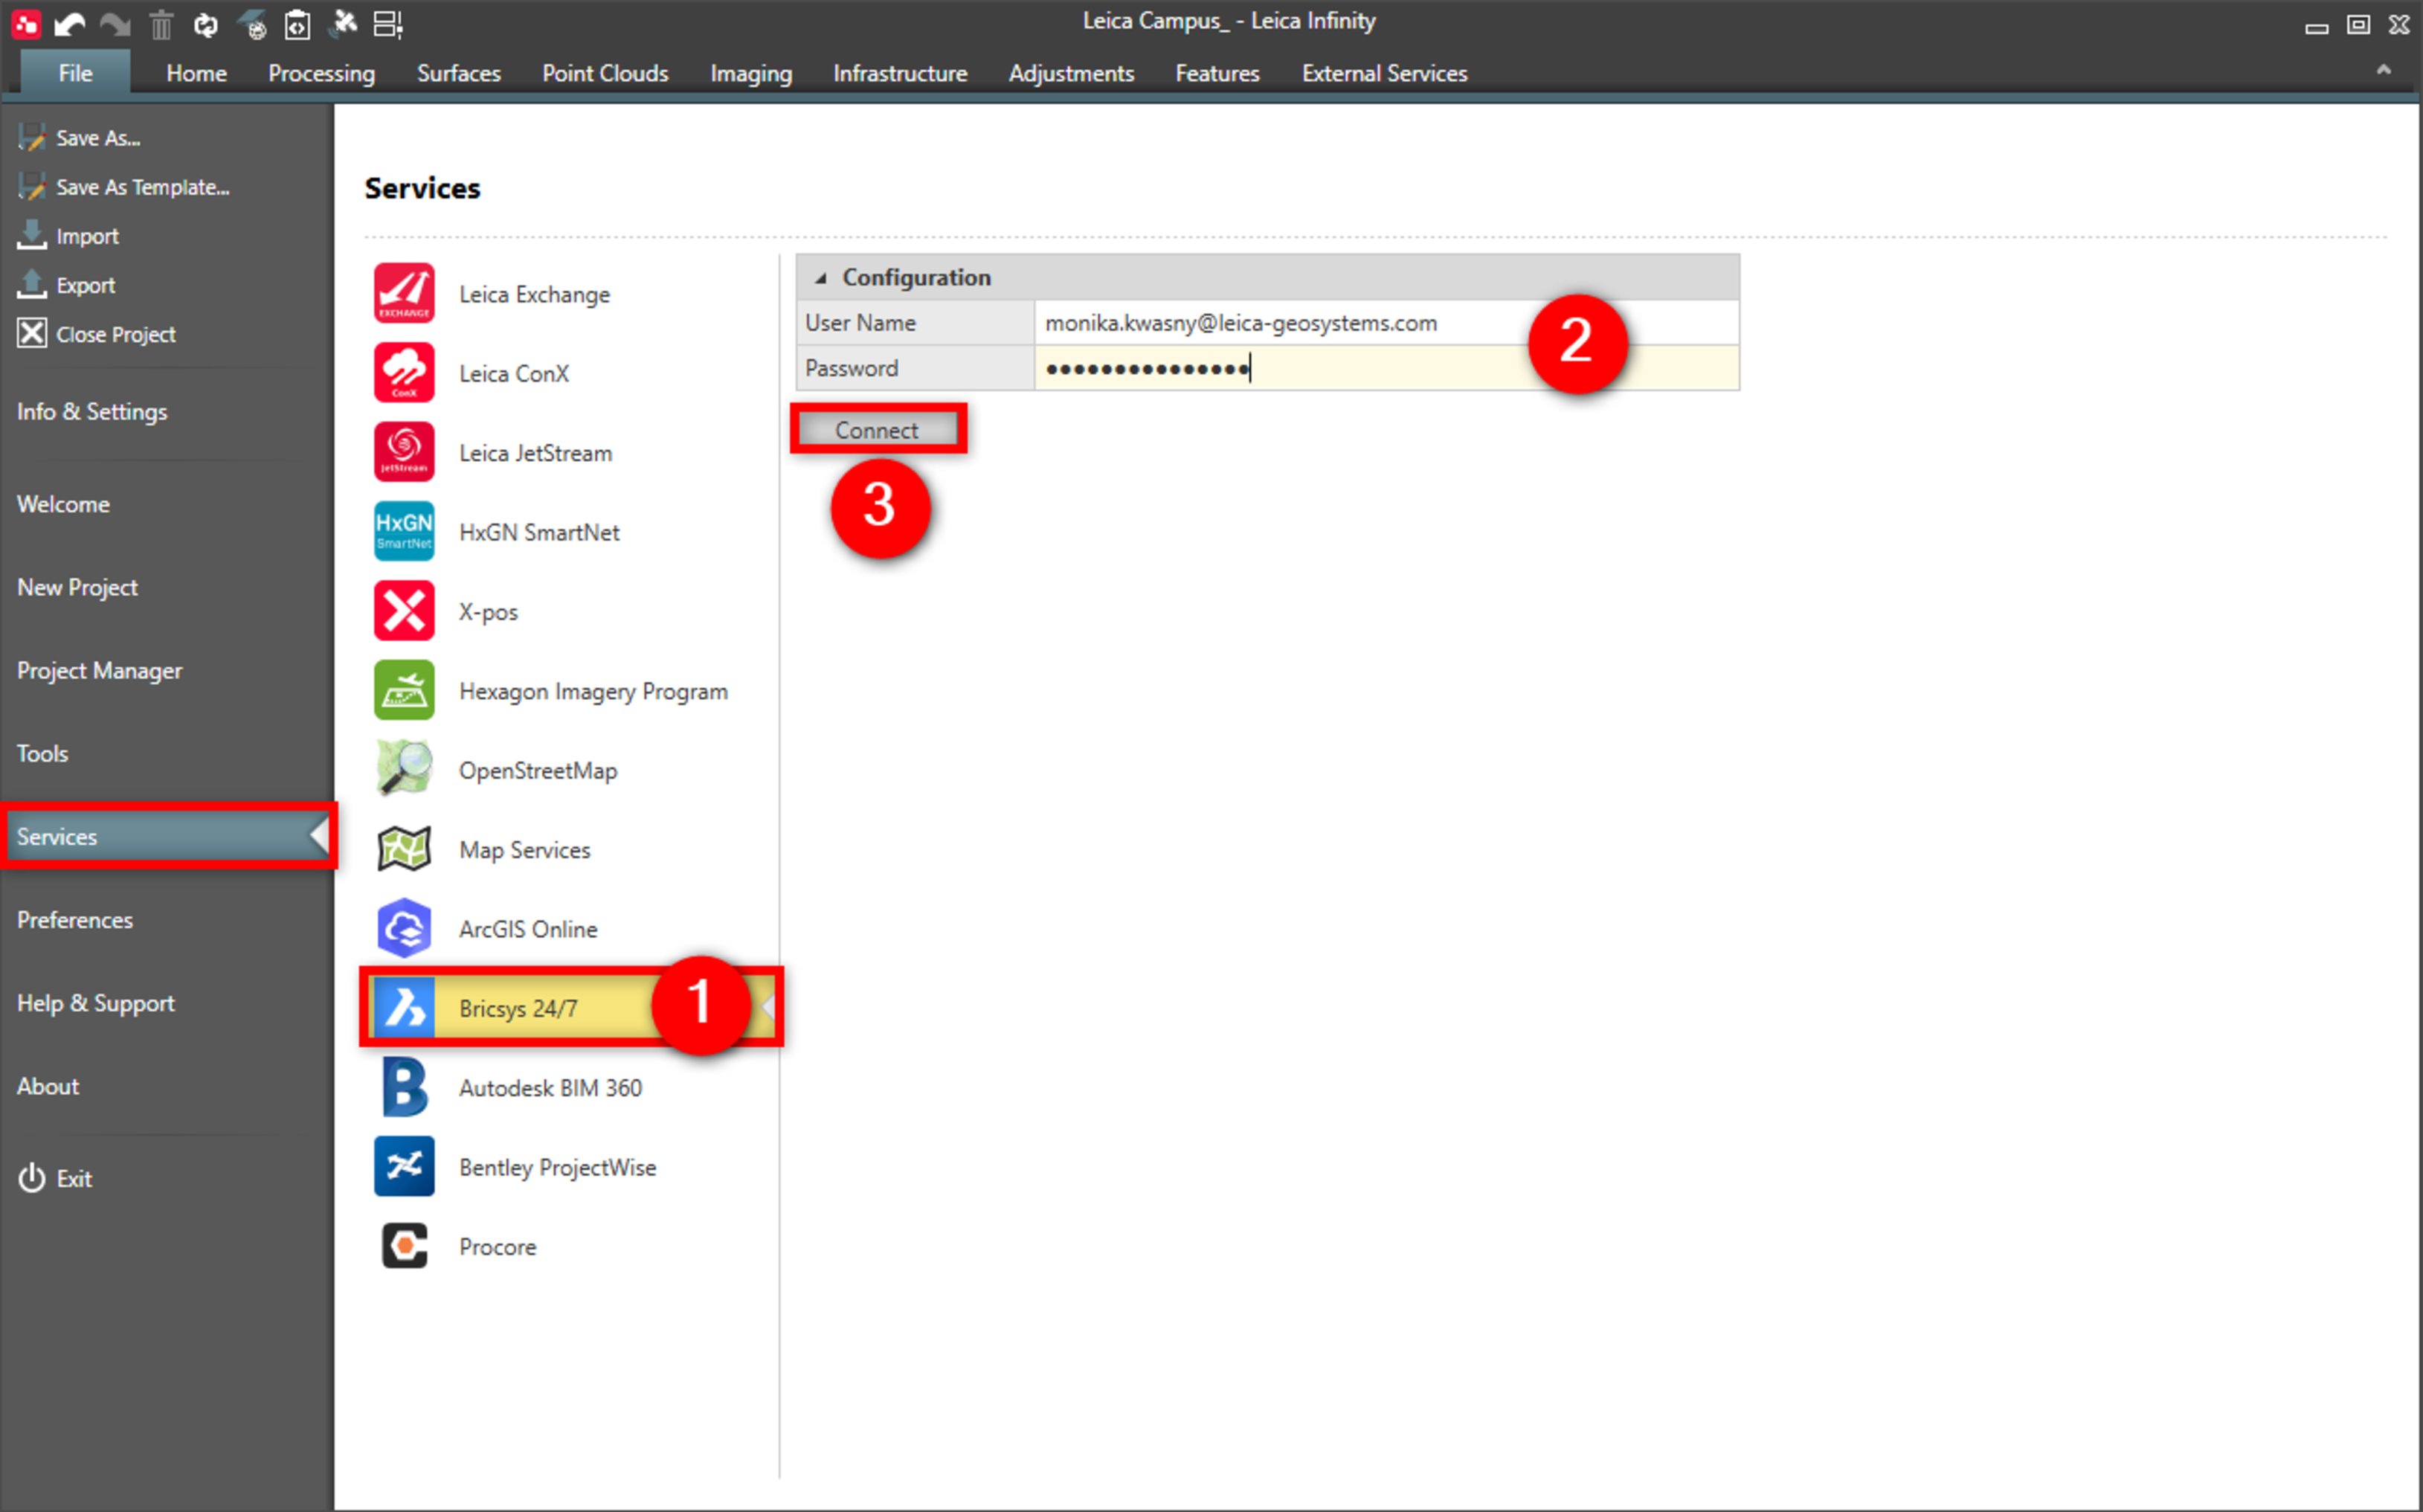Screen dimensions: 2423x1512
Task: Open Info & Settings page
Action: [92, 411]
